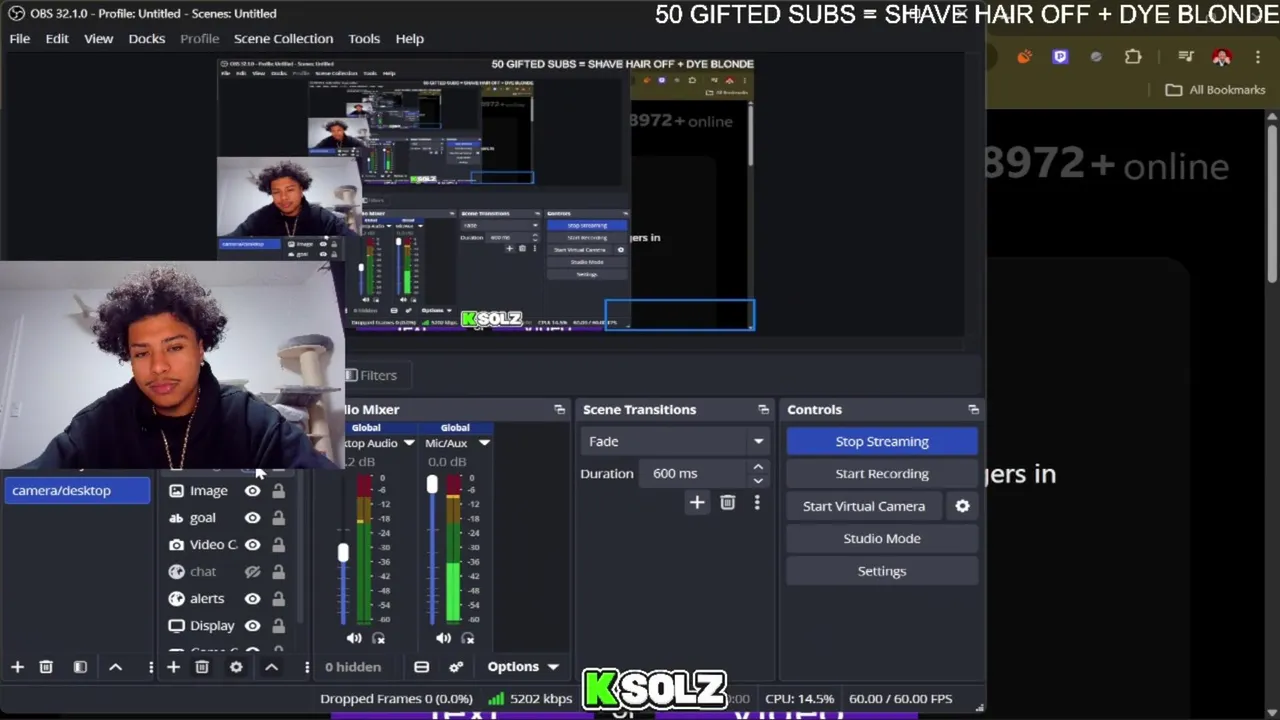Viewport: 1280px width, 720px height.
Task: Select the camera/desktop scene
Action: click(x=77, y=491)
